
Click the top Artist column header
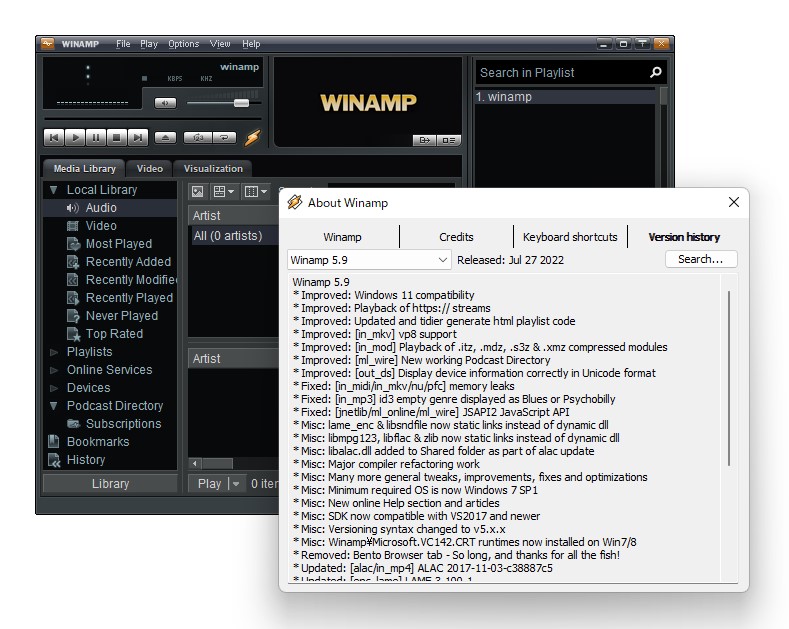pos(233,216)
